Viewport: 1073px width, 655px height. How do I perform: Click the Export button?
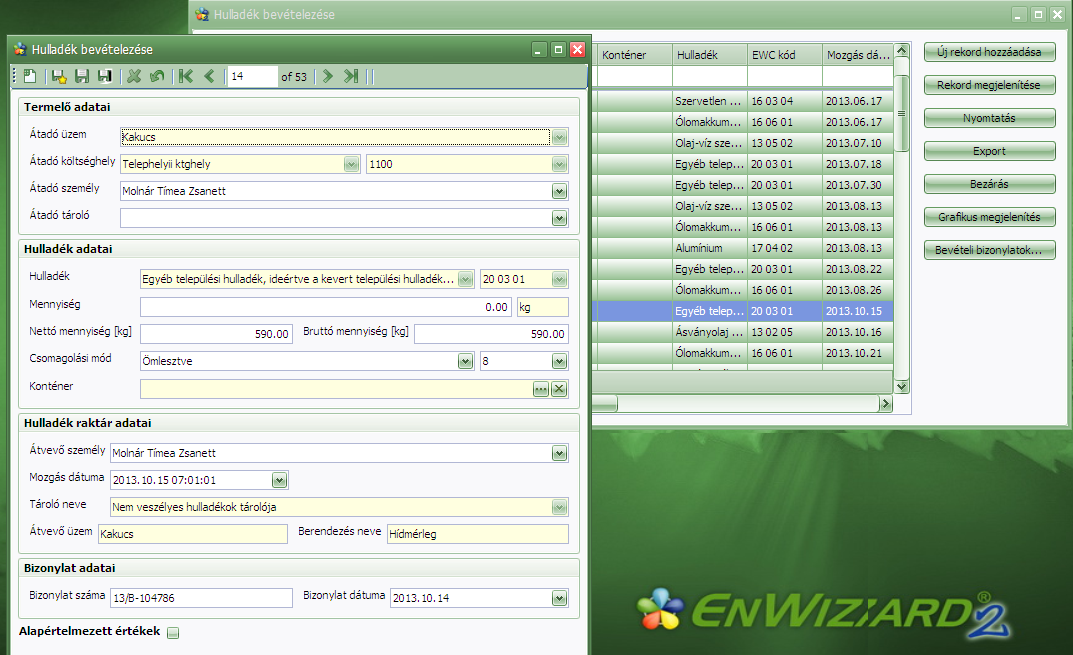[990, 151]
